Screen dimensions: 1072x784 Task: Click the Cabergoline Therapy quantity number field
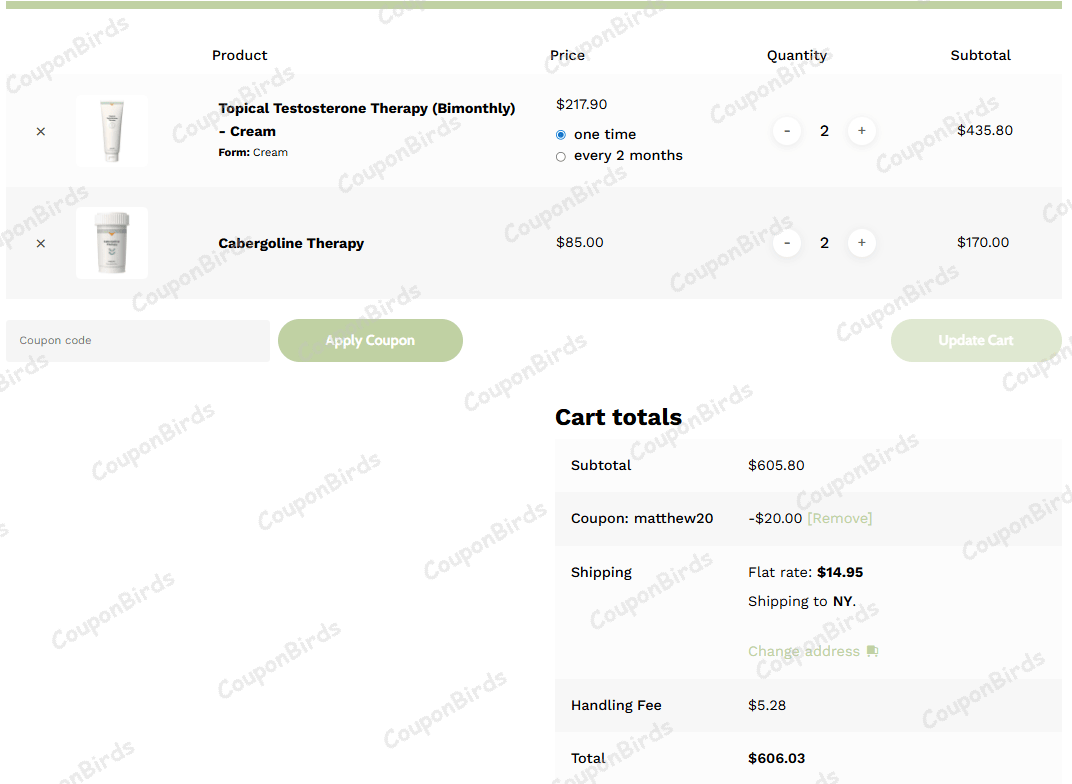[824, 243]
